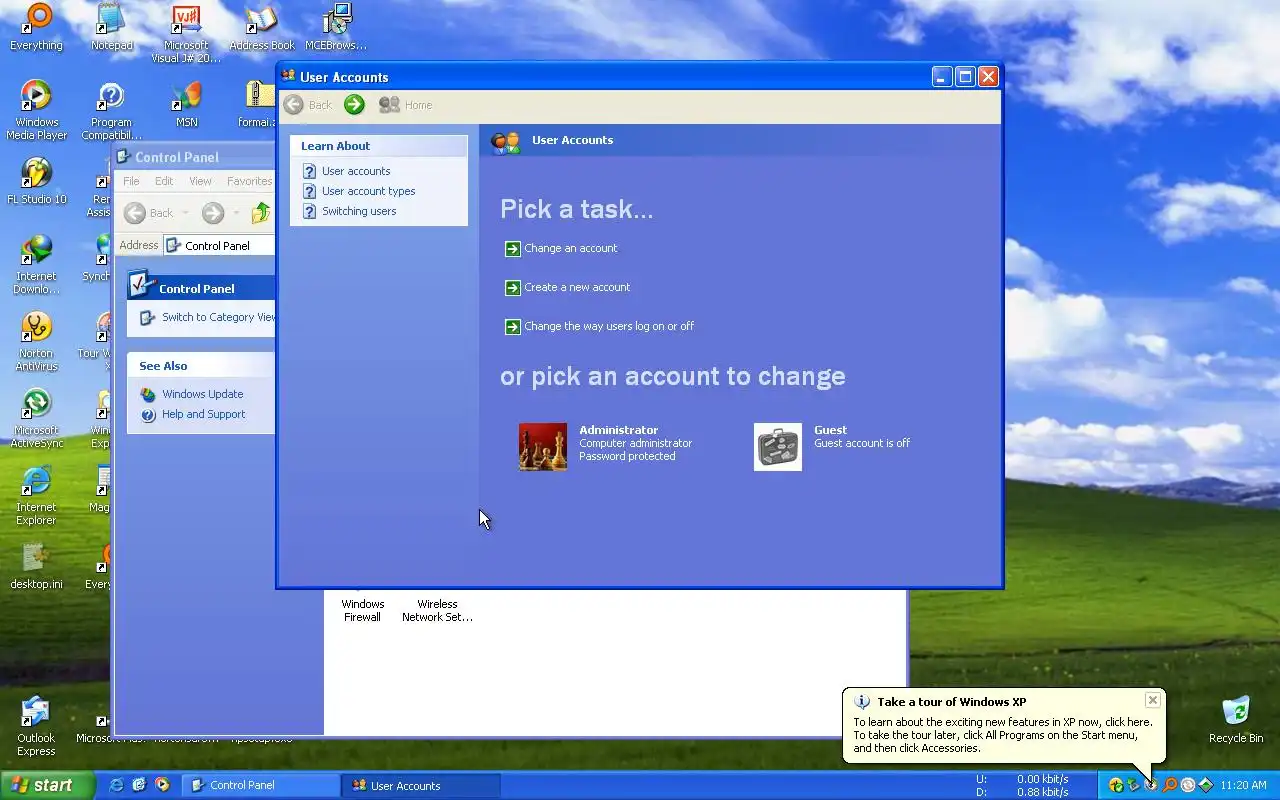Click 'Change the way users log on or off'
The height and width of the screenshot is (800, 1280).
(x=609, y=326)
